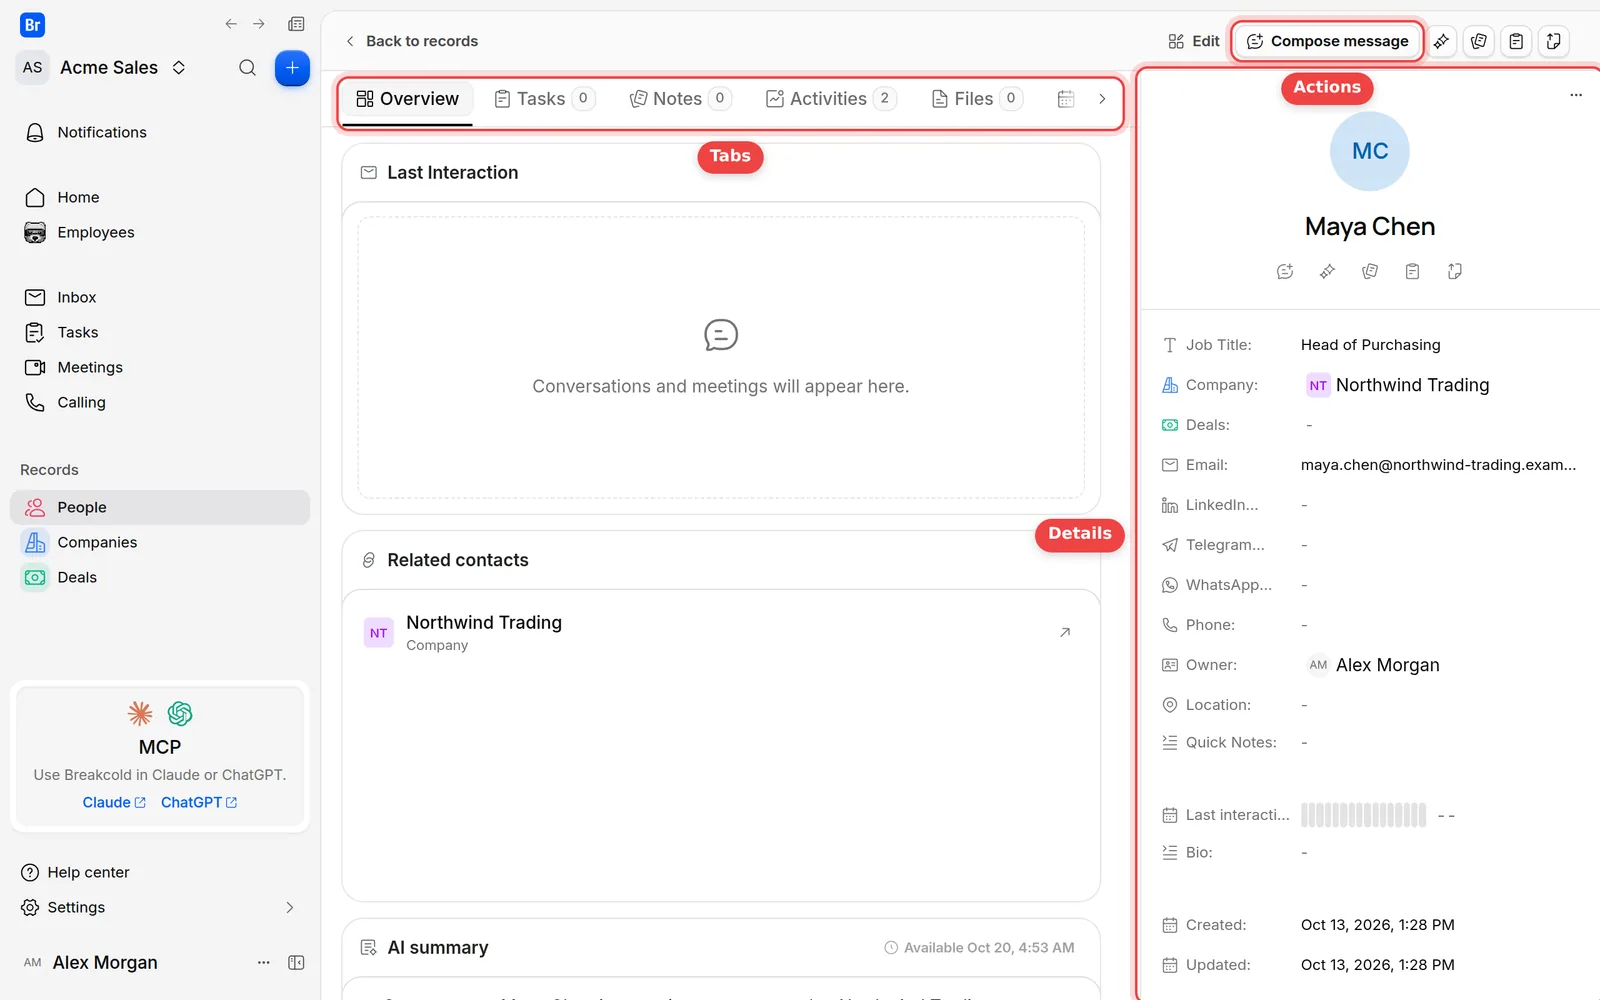
Task: Click the message icon under Maya Chen's name
Action: click(1285, 271)
